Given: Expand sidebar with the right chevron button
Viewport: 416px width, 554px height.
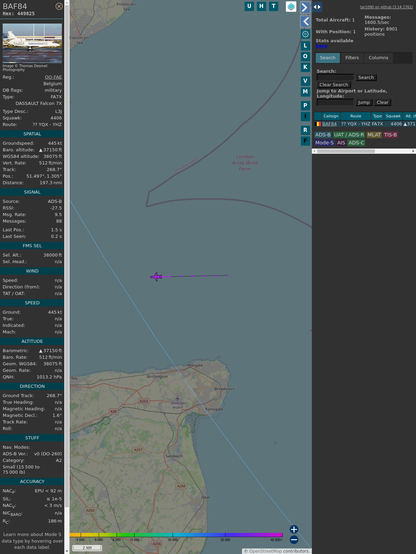Looking at the screenshot, I should 305,7.
